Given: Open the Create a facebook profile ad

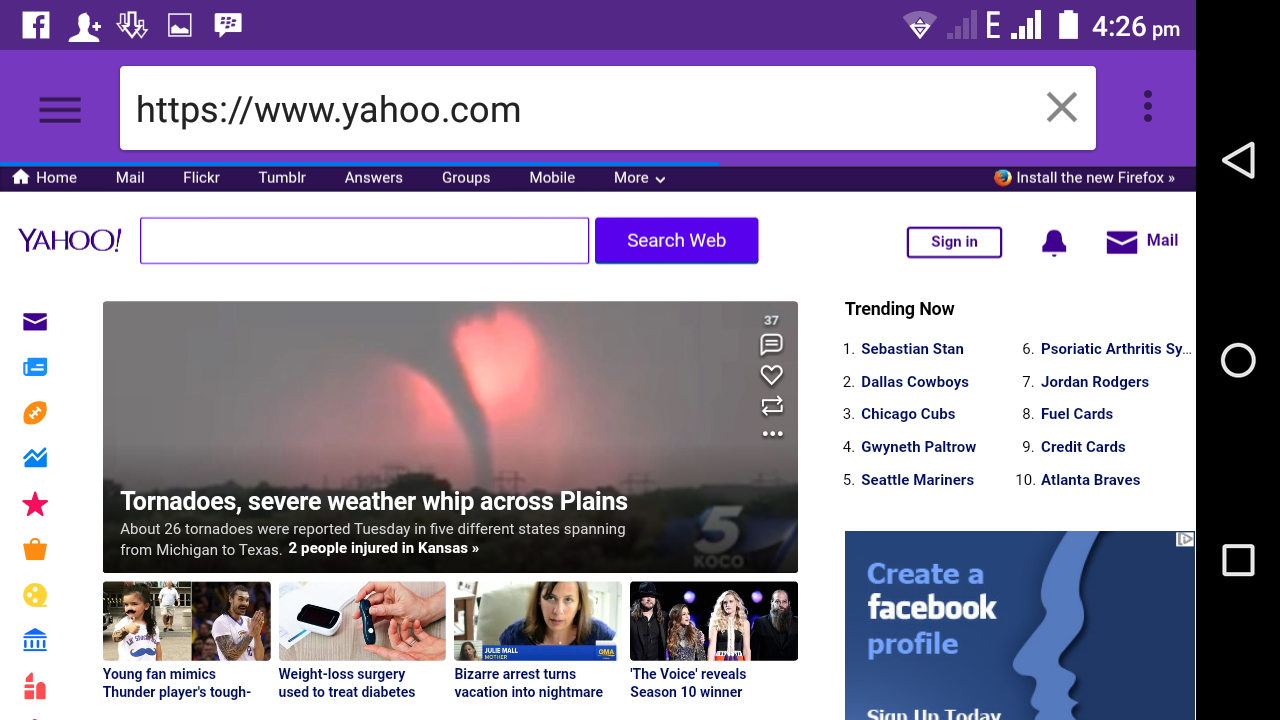Looking at the screenshot, I should point(1020,626).
